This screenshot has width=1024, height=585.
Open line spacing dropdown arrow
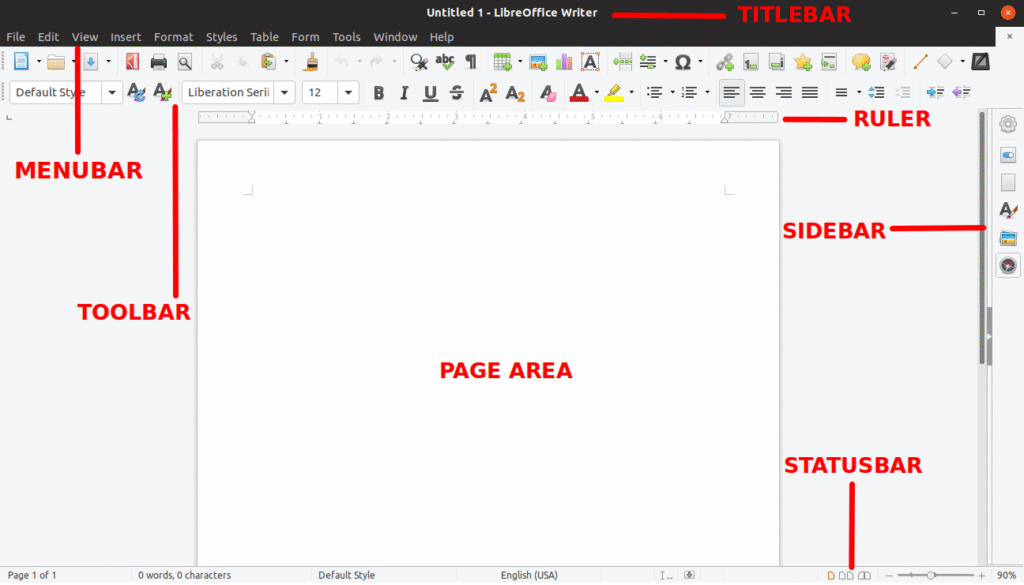tap(858, 93)
